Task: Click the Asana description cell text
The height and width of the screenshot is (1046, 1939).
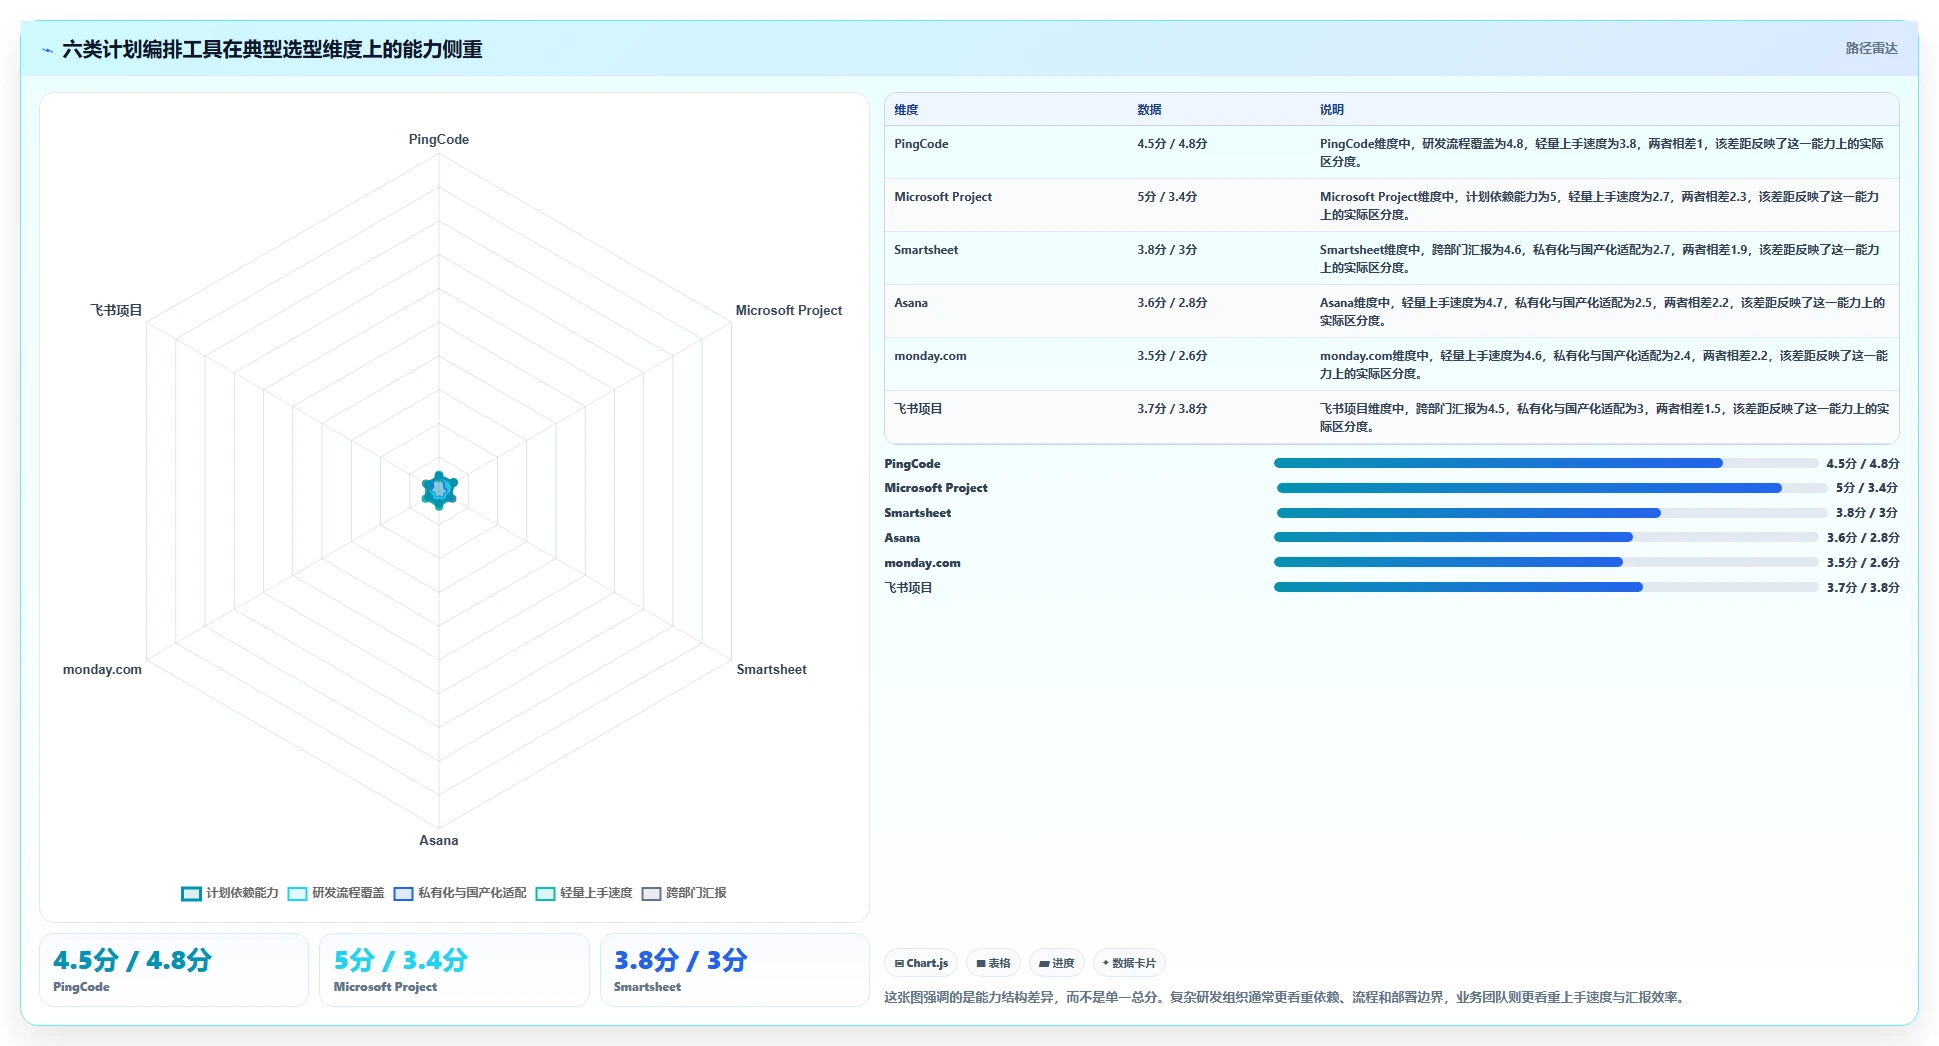Action: pos(1602,312)
